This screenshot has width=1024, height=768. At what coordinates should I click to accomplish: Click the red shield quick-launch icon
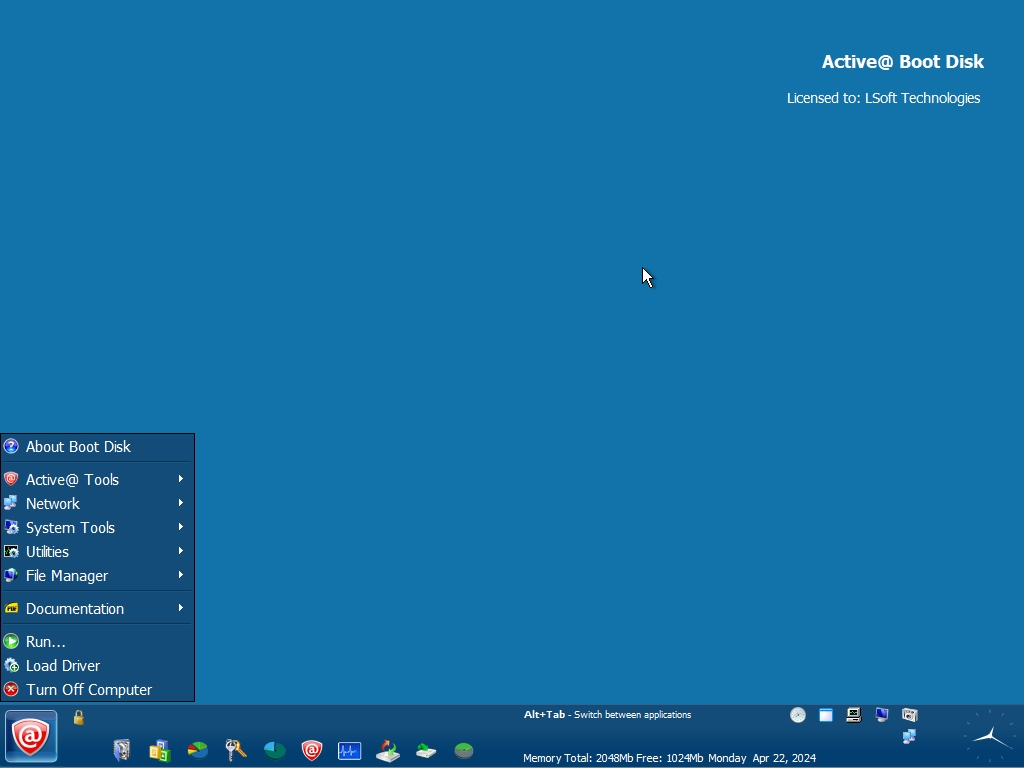pyautogui.click(x=312, y=750)
